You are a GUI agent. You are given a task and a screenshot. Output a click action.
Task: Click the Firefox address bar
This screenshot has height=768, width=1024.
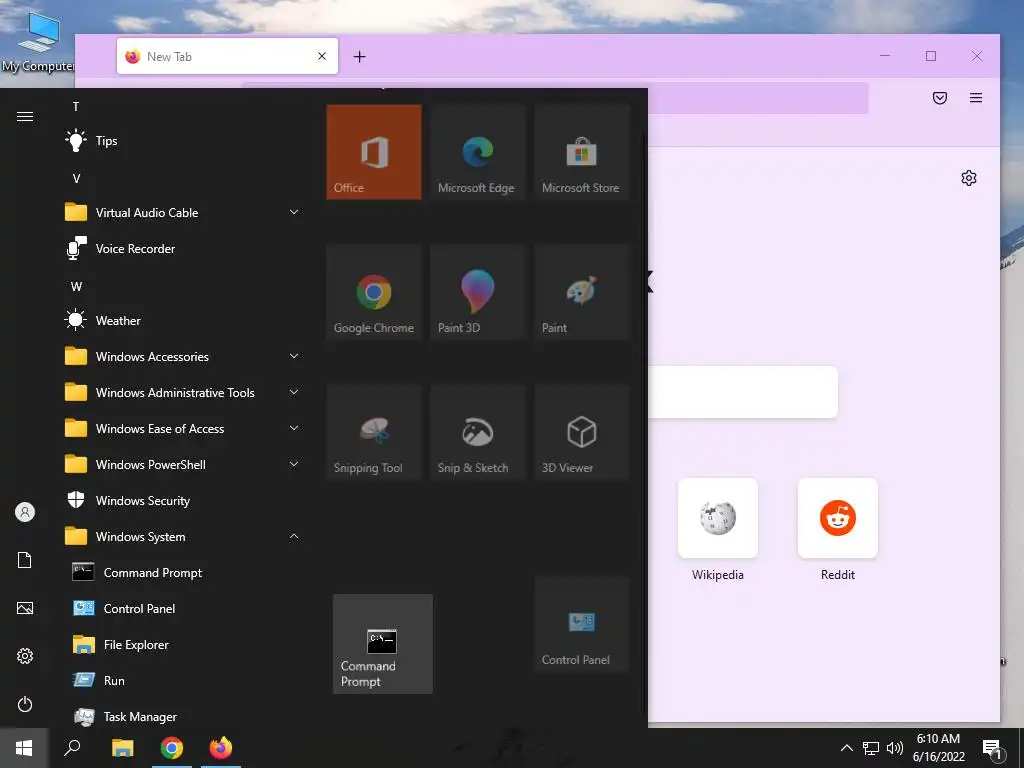pyautogui.click(x=758, y=98)
